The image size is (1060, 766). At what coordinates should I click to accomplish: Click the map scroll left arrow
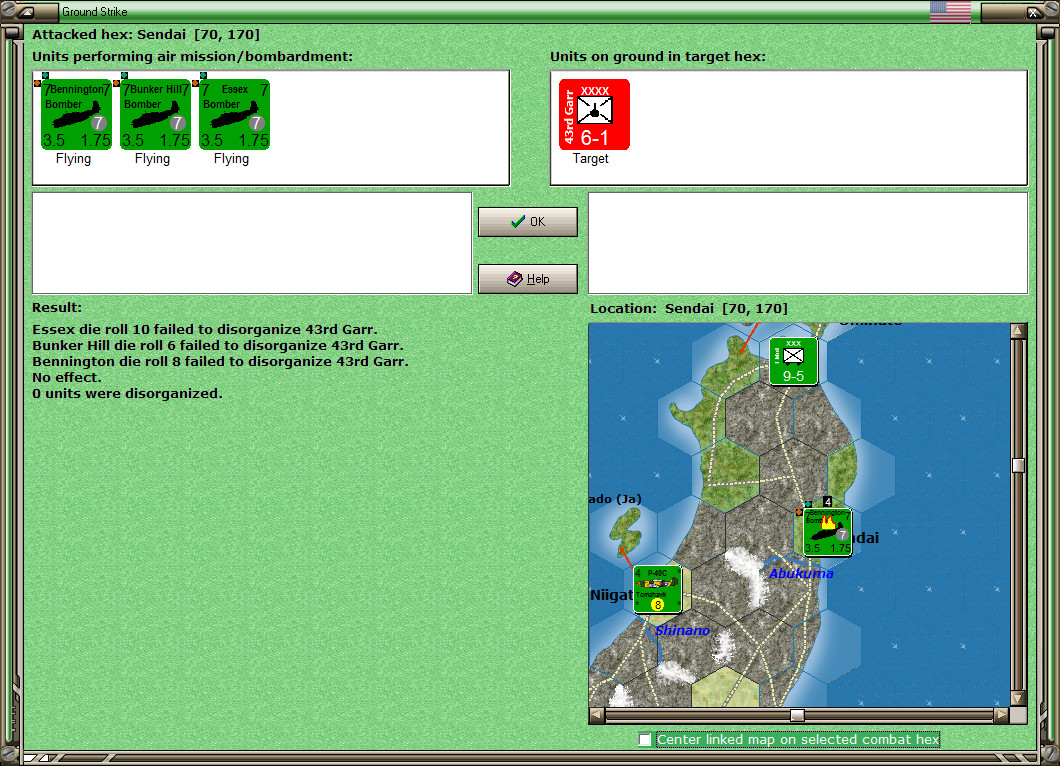click(596, 715)
